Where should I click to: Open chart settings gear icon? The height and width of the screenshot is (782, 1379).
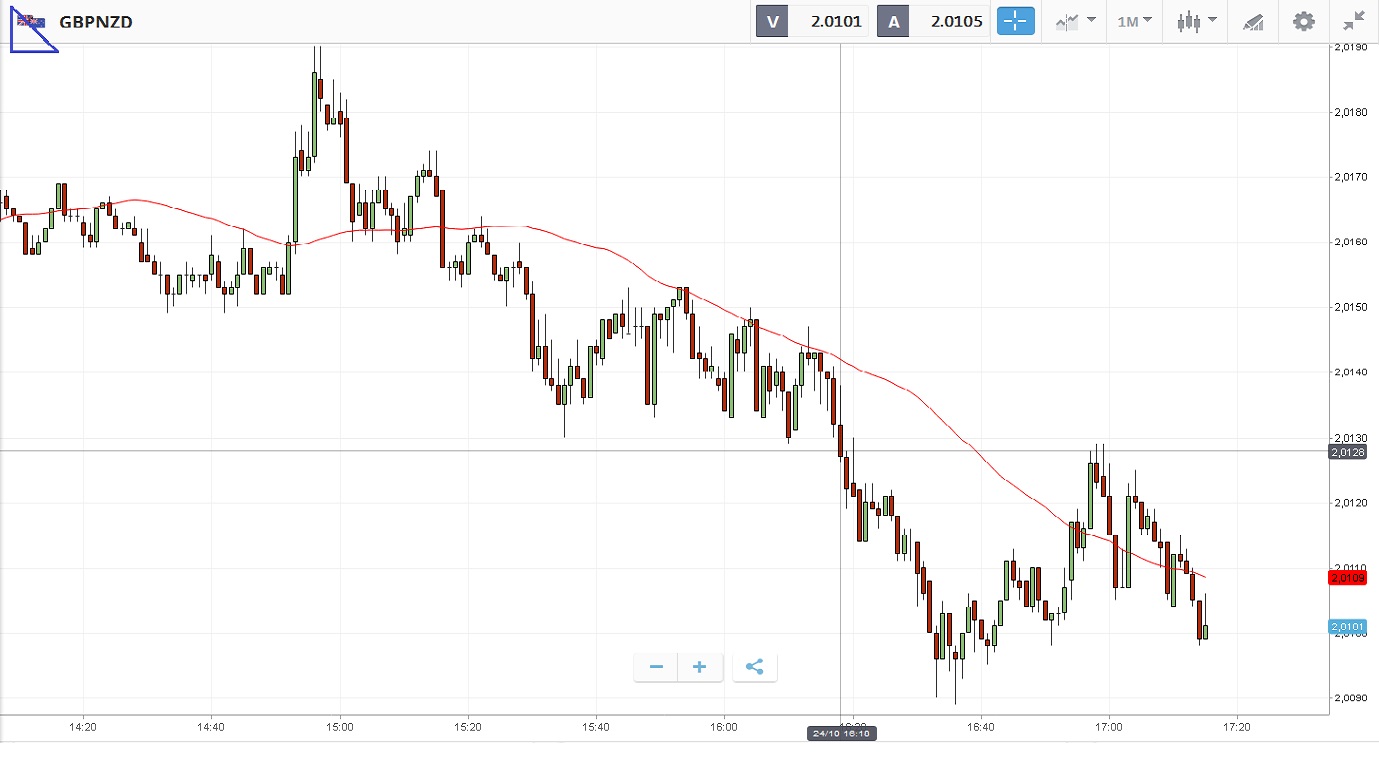click(x=1304, y=21)
